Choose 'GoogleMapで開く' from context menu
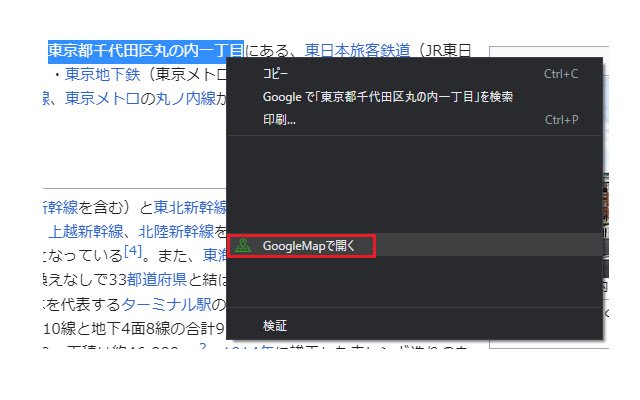This screenshot has width=640, height=400. [415, 245]
